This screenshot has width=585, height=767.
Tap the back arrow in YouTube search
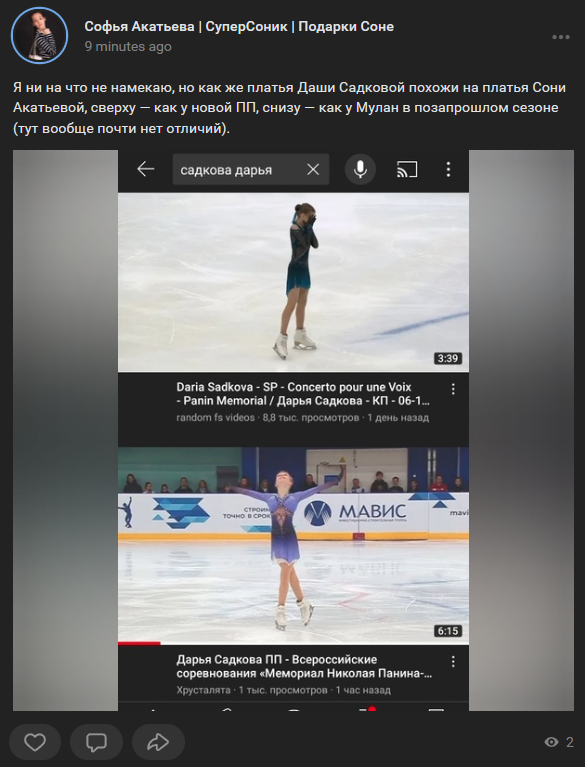[145, 170]
